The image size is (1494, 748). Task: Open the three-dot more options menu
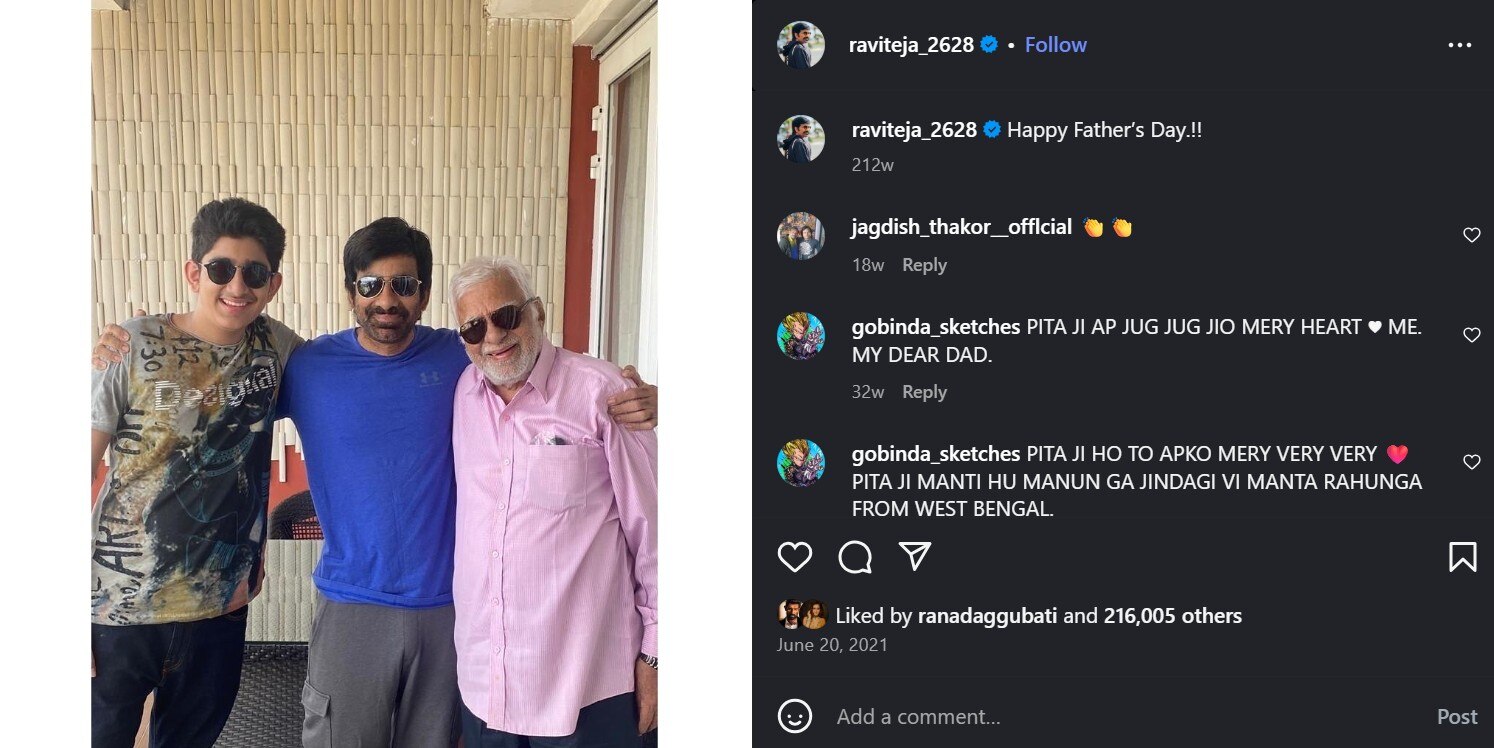1460,45
